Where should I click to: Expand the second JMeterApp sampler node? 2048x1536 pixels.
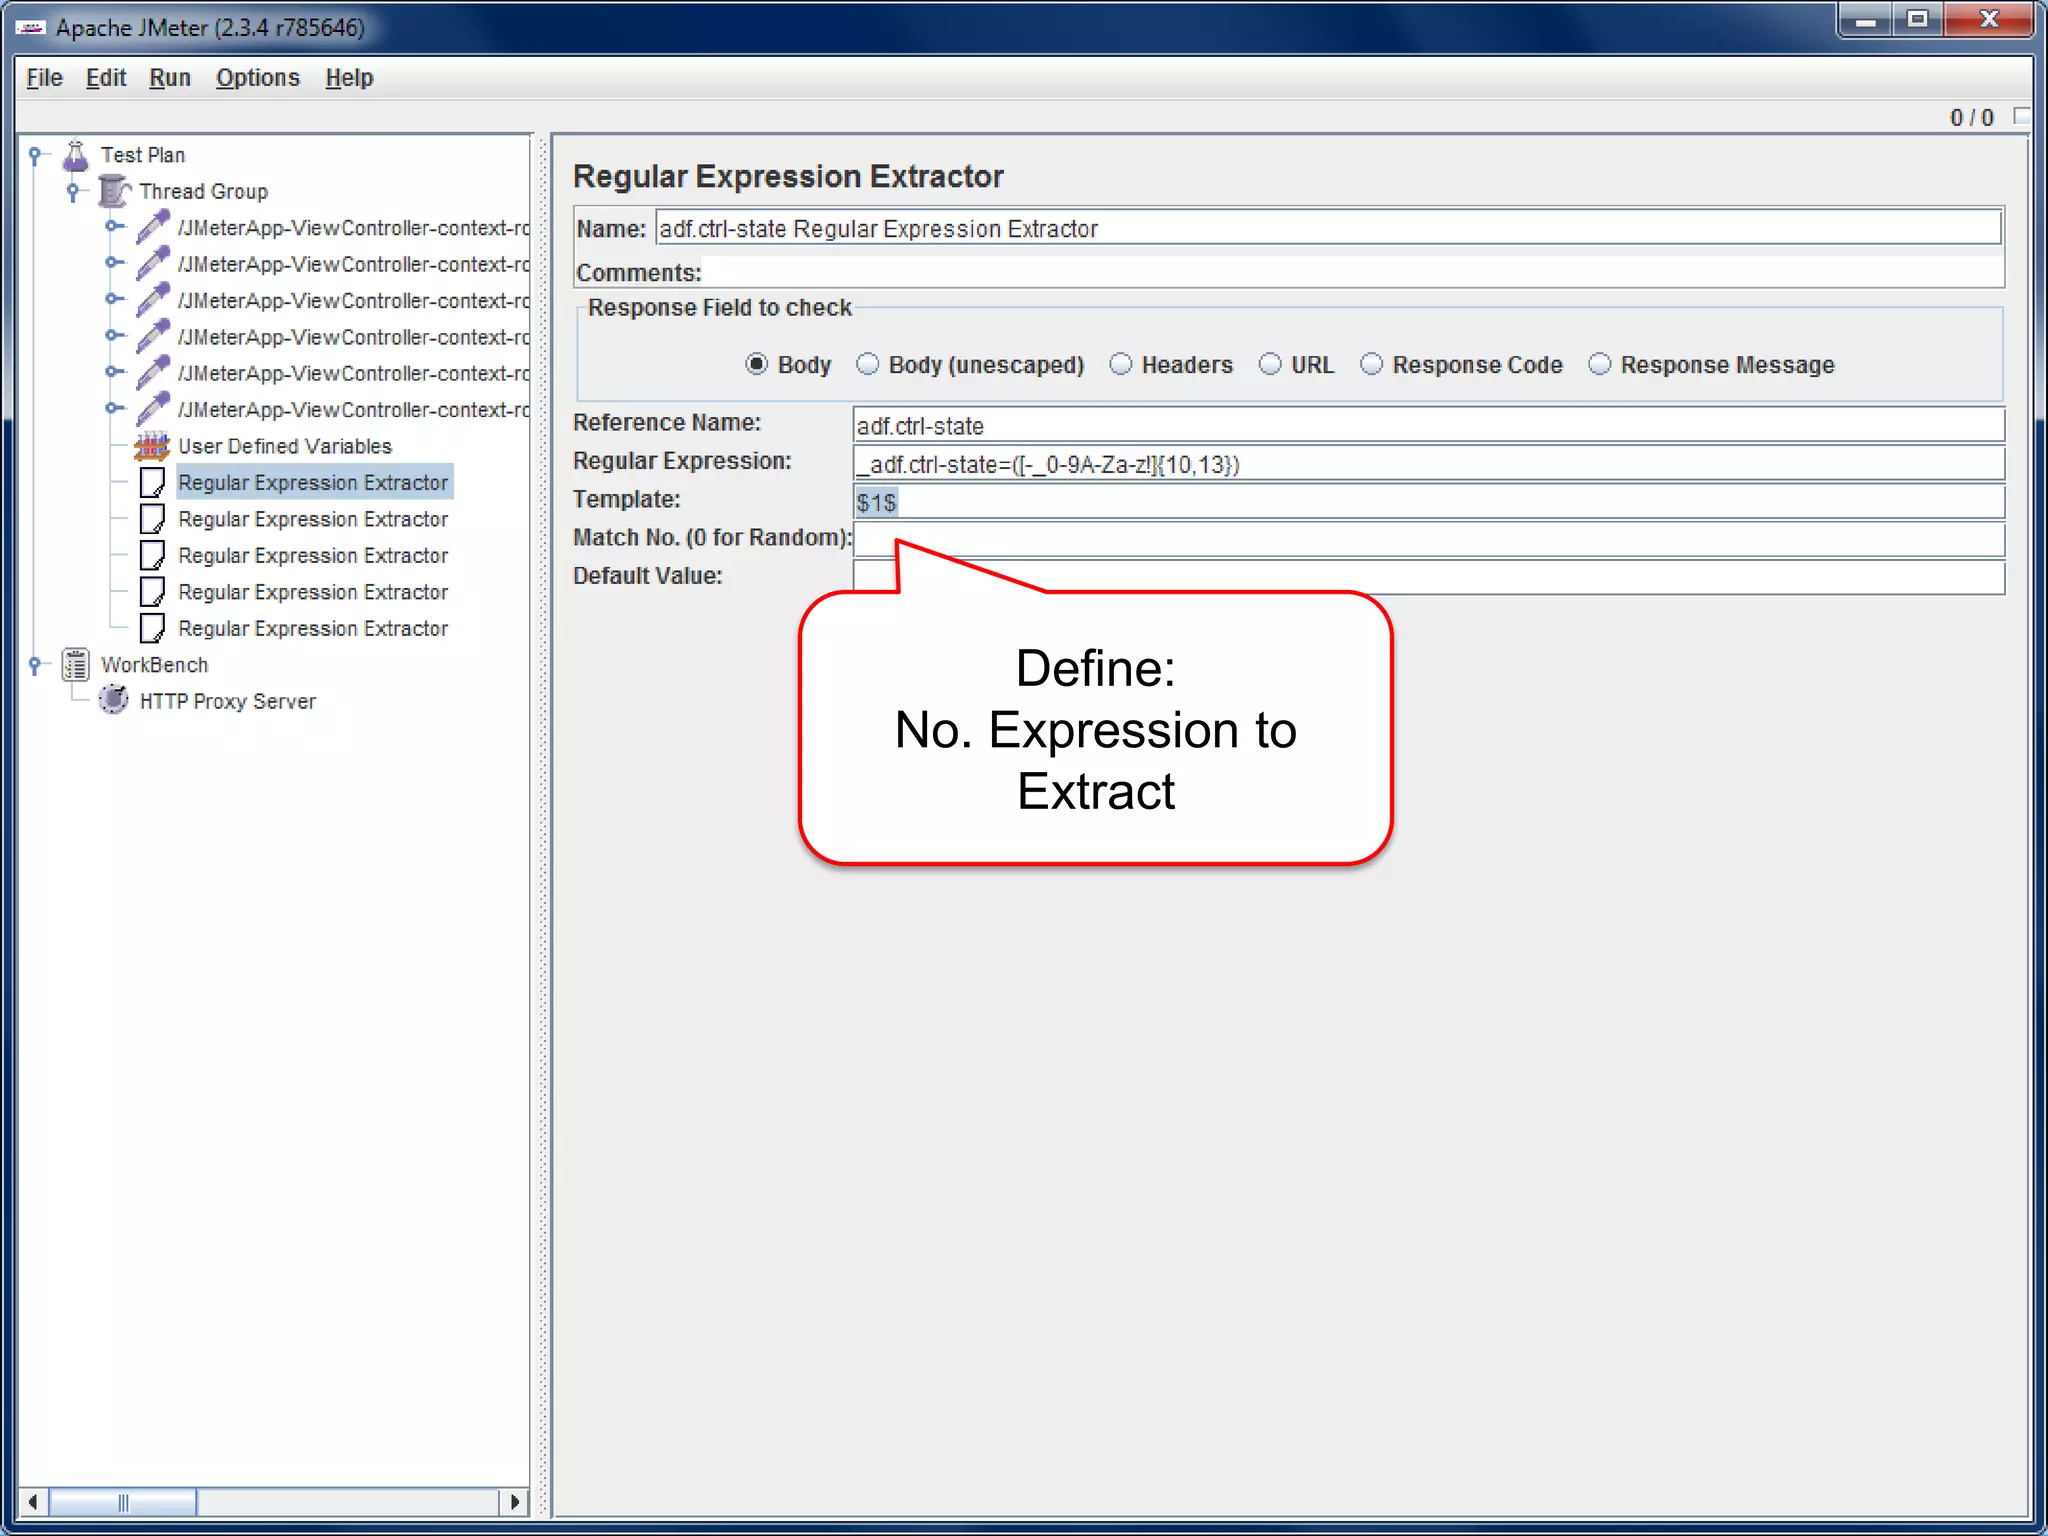[114, 263]
